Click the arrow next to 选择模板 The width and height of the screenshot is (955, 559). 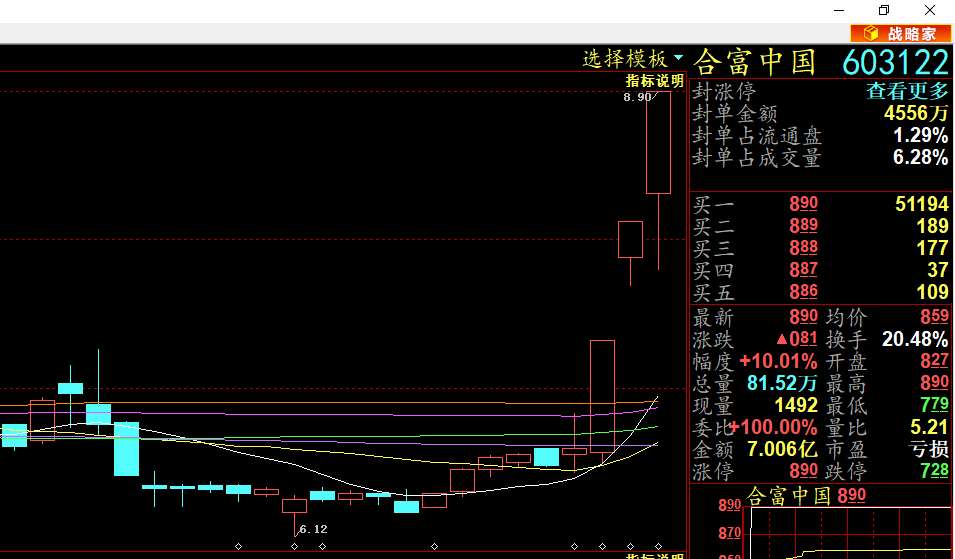pos(678,58)
